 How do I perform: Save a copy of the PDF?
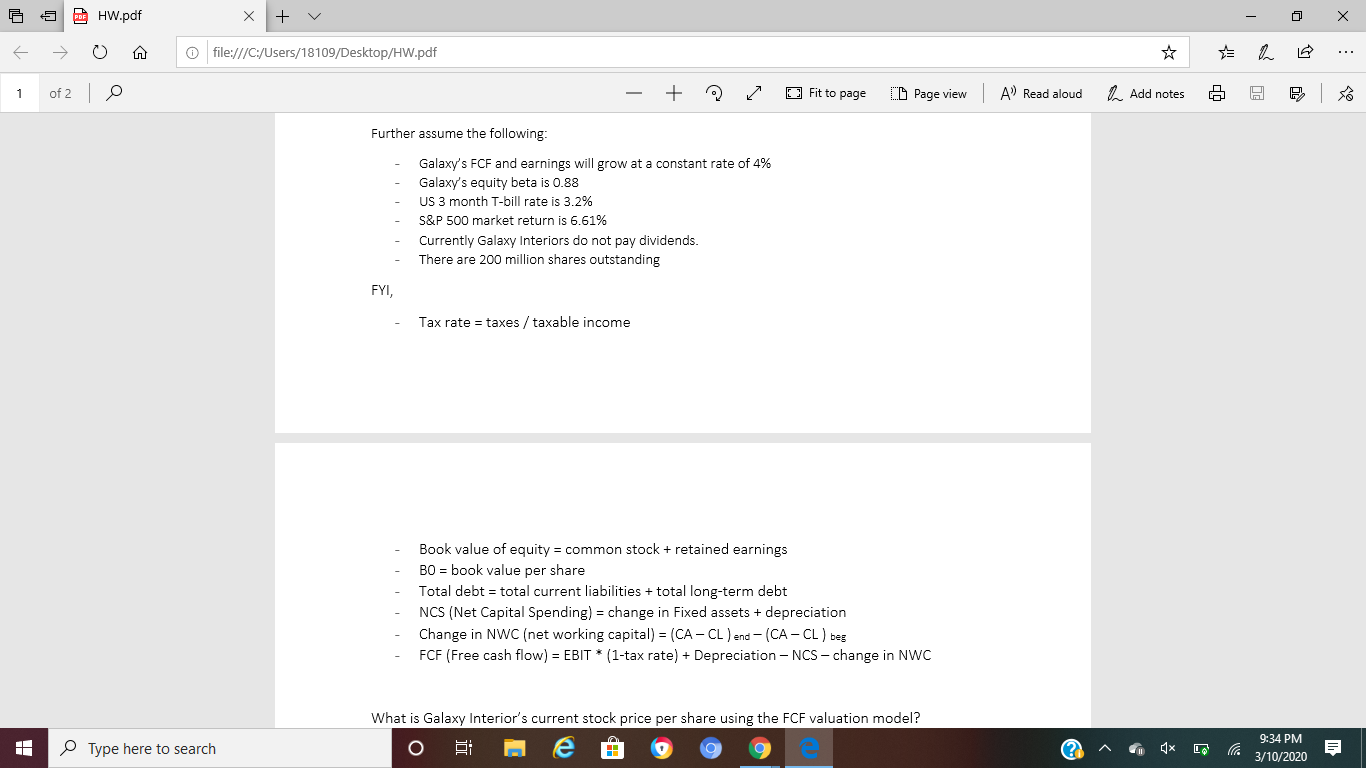pos(1256,92)
